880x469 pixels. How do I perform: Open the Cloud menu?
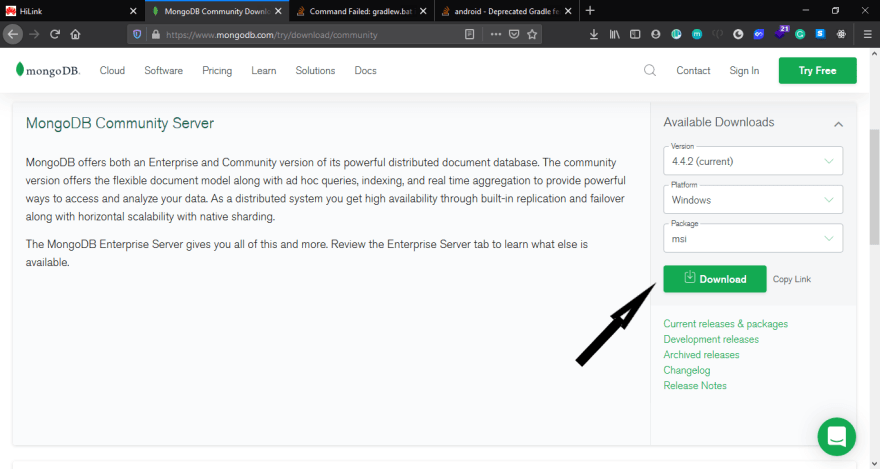[112, 71]
